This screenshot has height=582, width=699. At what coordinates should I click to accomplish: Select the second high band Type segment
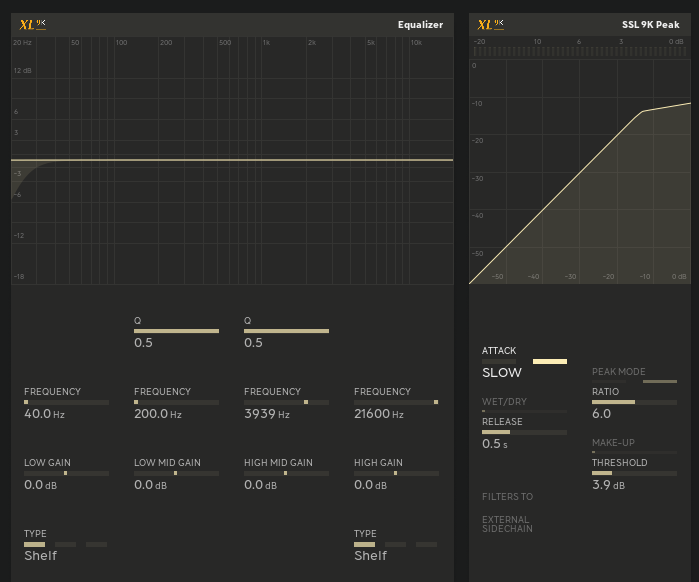pos(395,545)
